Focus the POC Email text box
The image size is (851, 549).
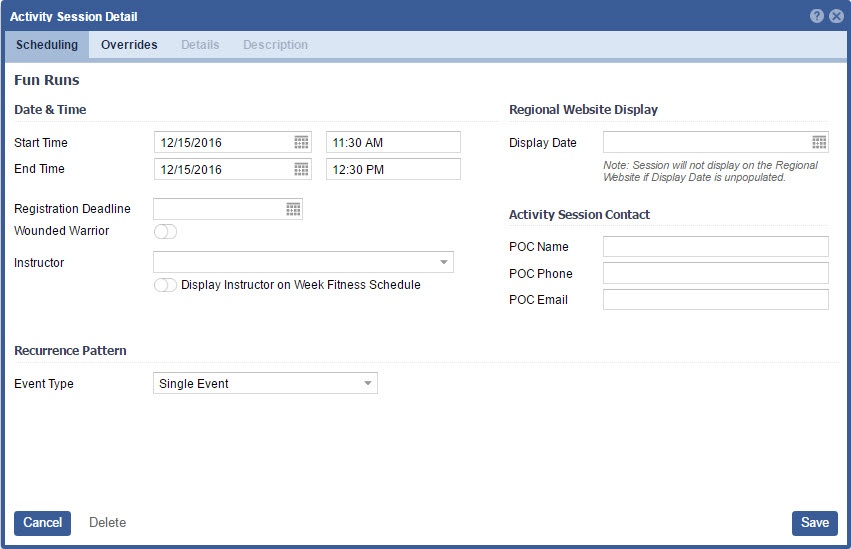click(x=715, y=300)
